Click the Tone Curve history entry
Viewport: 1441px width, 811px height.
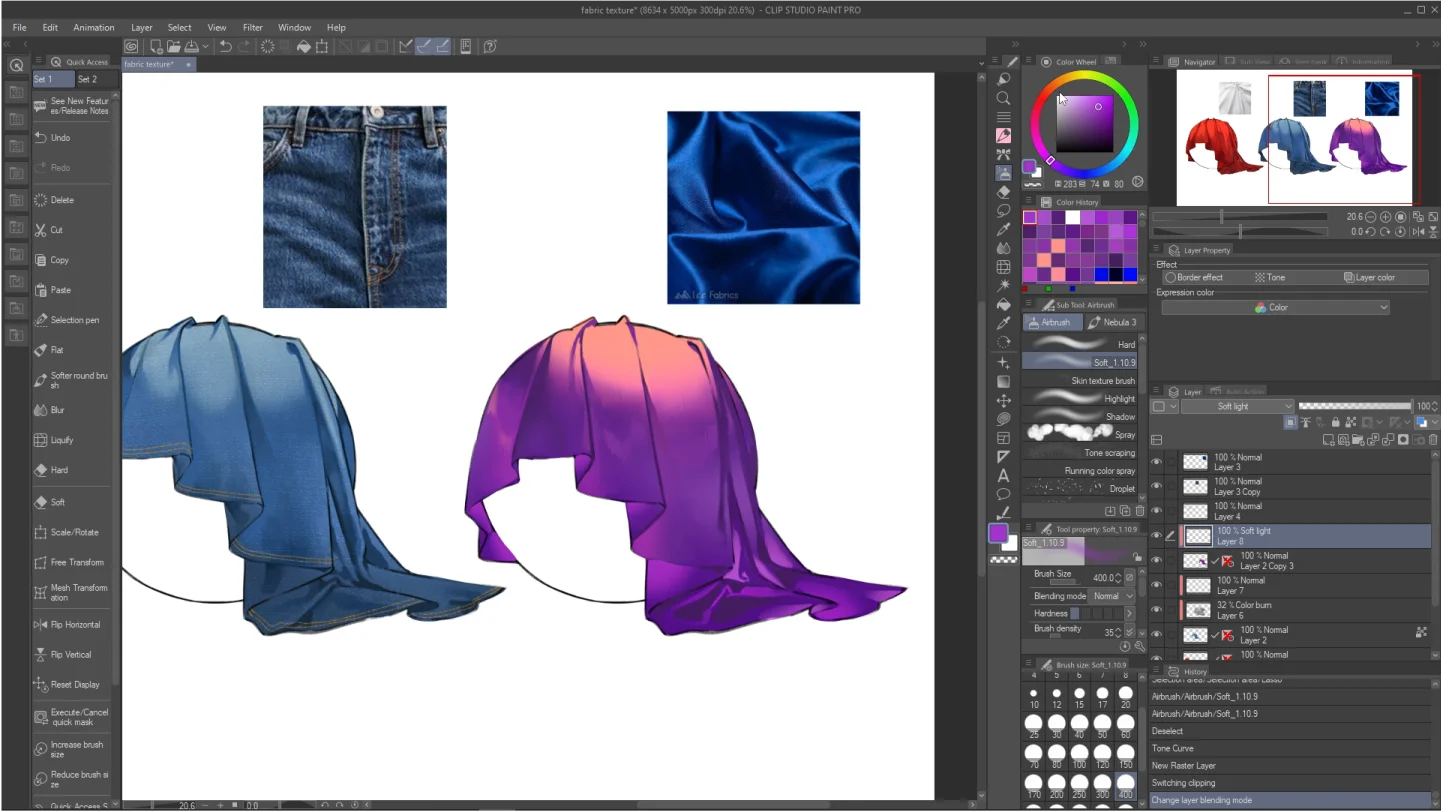coord(1290,748)
